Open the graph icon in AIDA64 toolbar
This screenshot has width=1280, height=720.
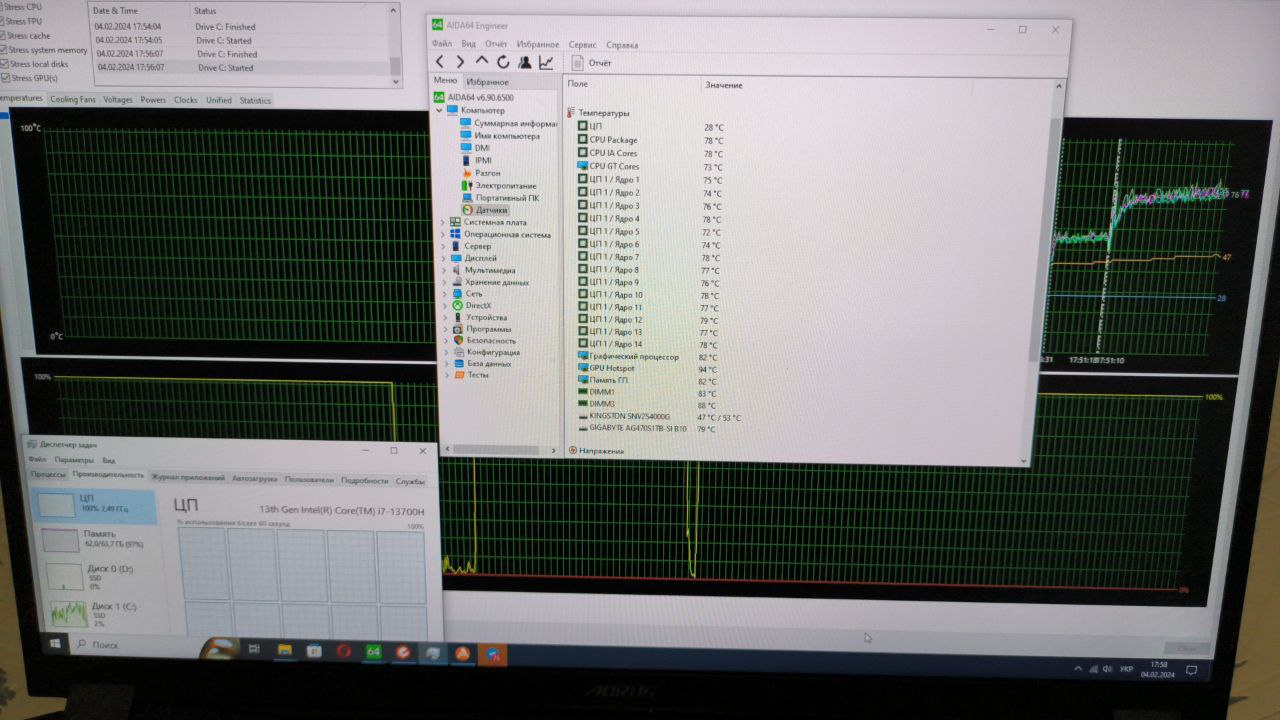pos(546,62)
